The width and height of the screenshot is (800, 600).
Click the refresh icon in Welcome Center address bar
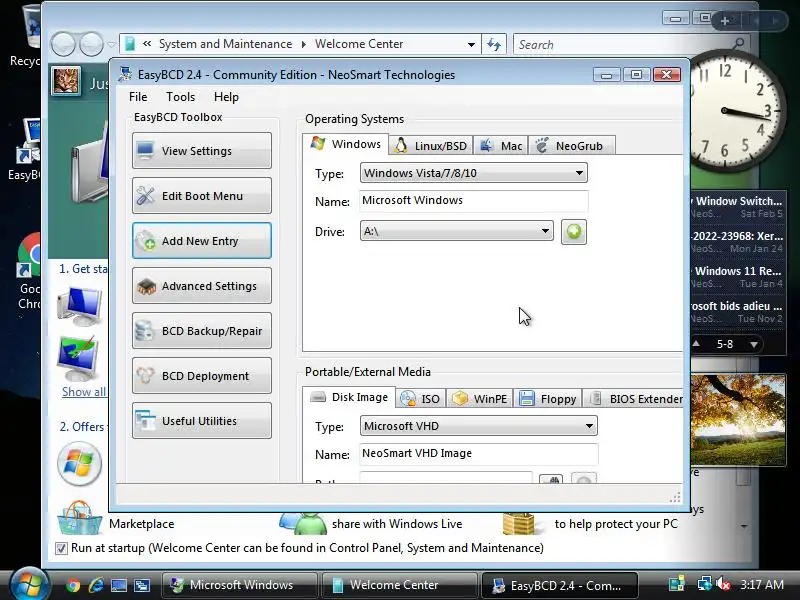tap(493, 44)
